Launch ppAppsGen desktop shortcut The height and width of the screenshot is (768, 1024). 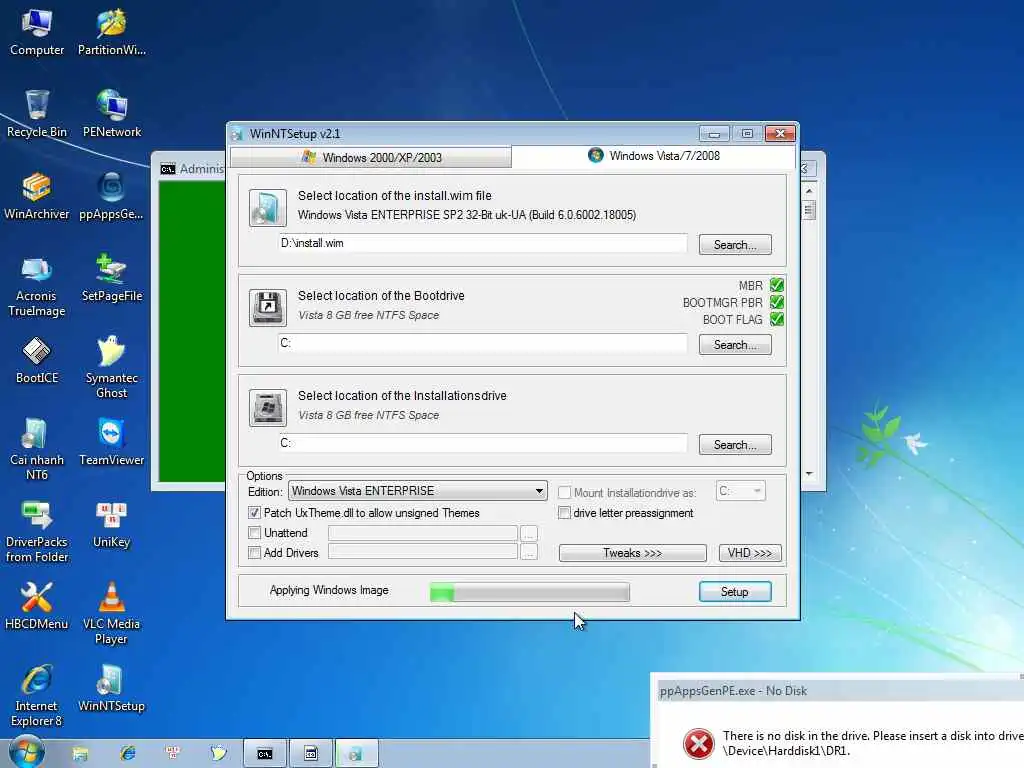coord(112,197)
